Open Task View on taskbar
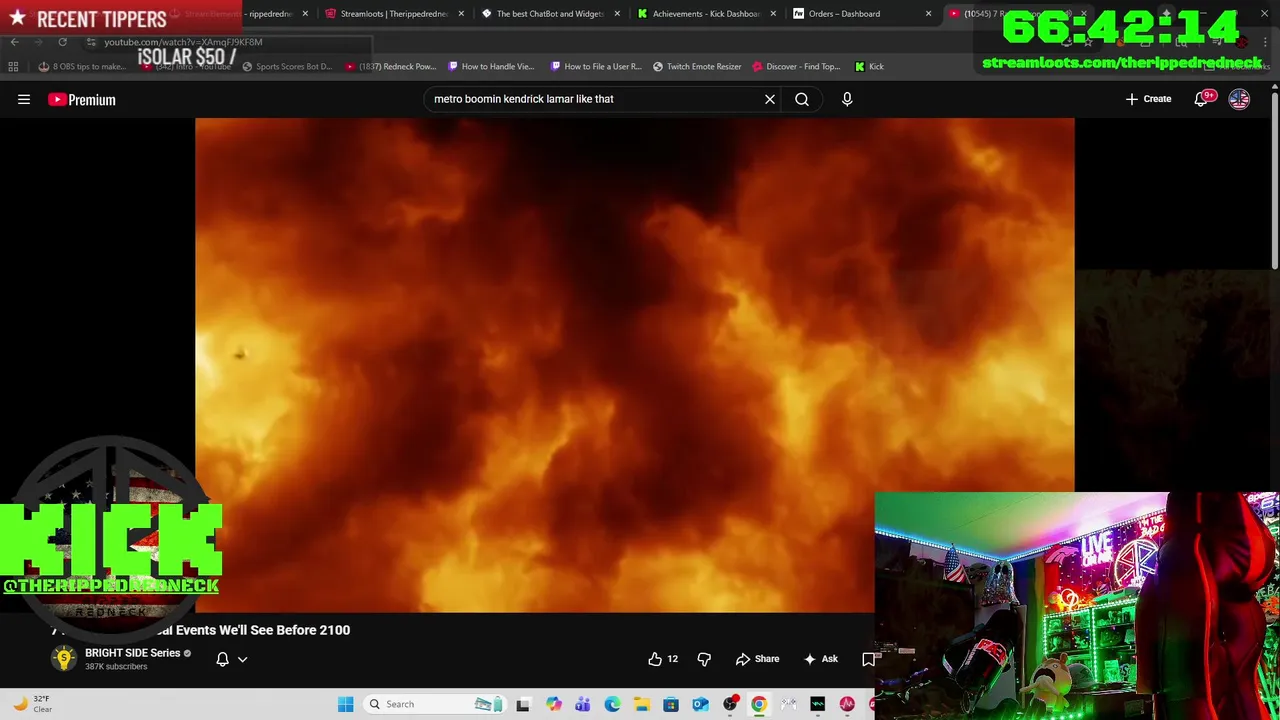The width and height of the screenshot is (1280, 720). (523, 704)
